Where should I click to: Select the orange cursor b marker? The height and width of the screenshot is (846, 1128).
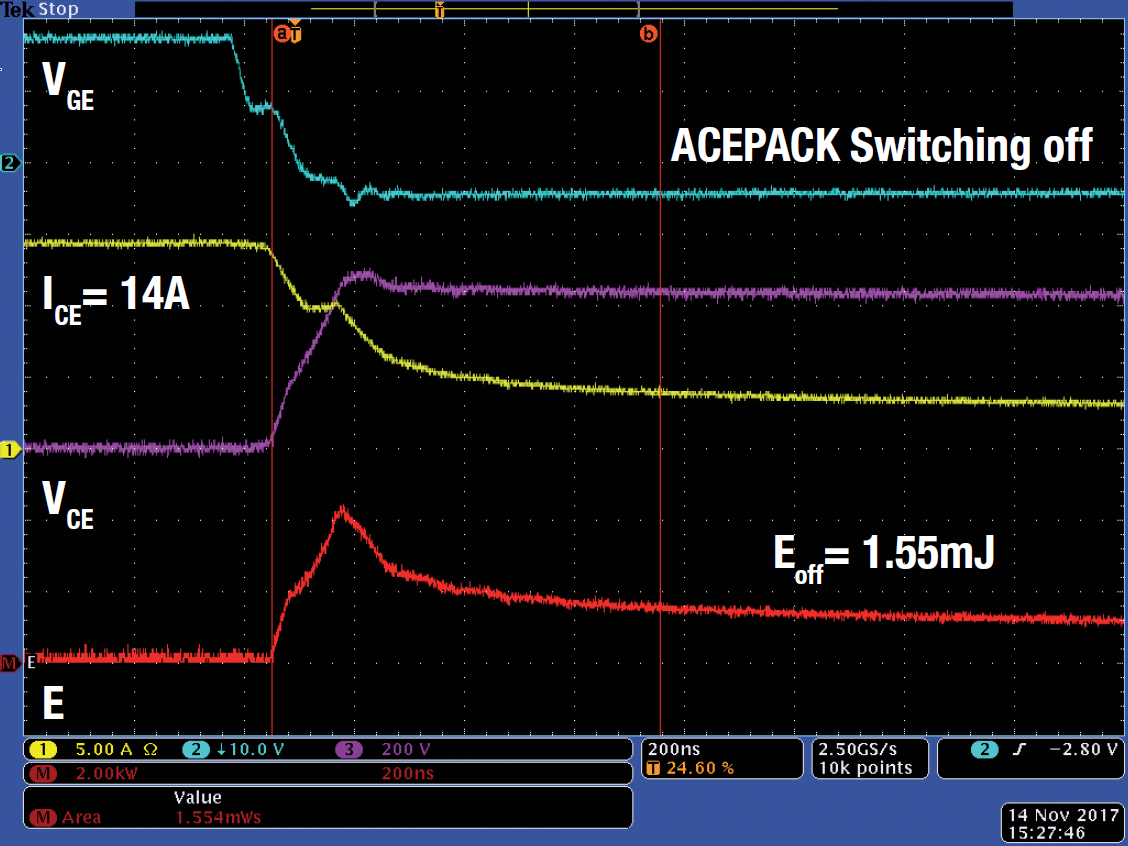[648, 34]
